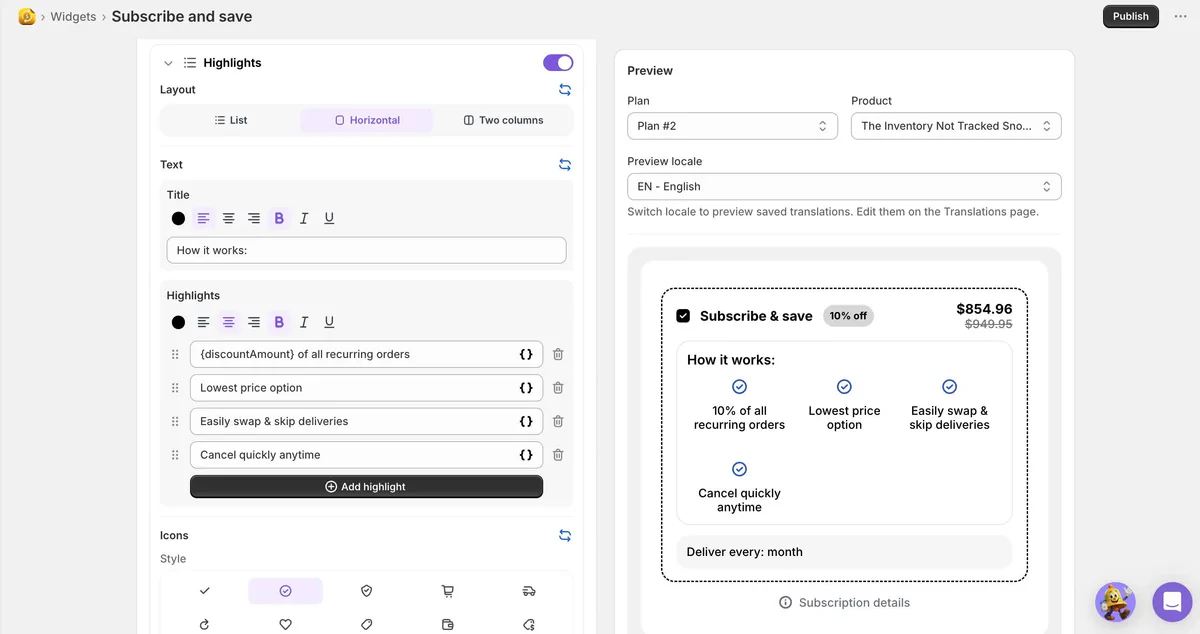
Task: Align Highlights text to the left
Action: (x=204, y=322)
